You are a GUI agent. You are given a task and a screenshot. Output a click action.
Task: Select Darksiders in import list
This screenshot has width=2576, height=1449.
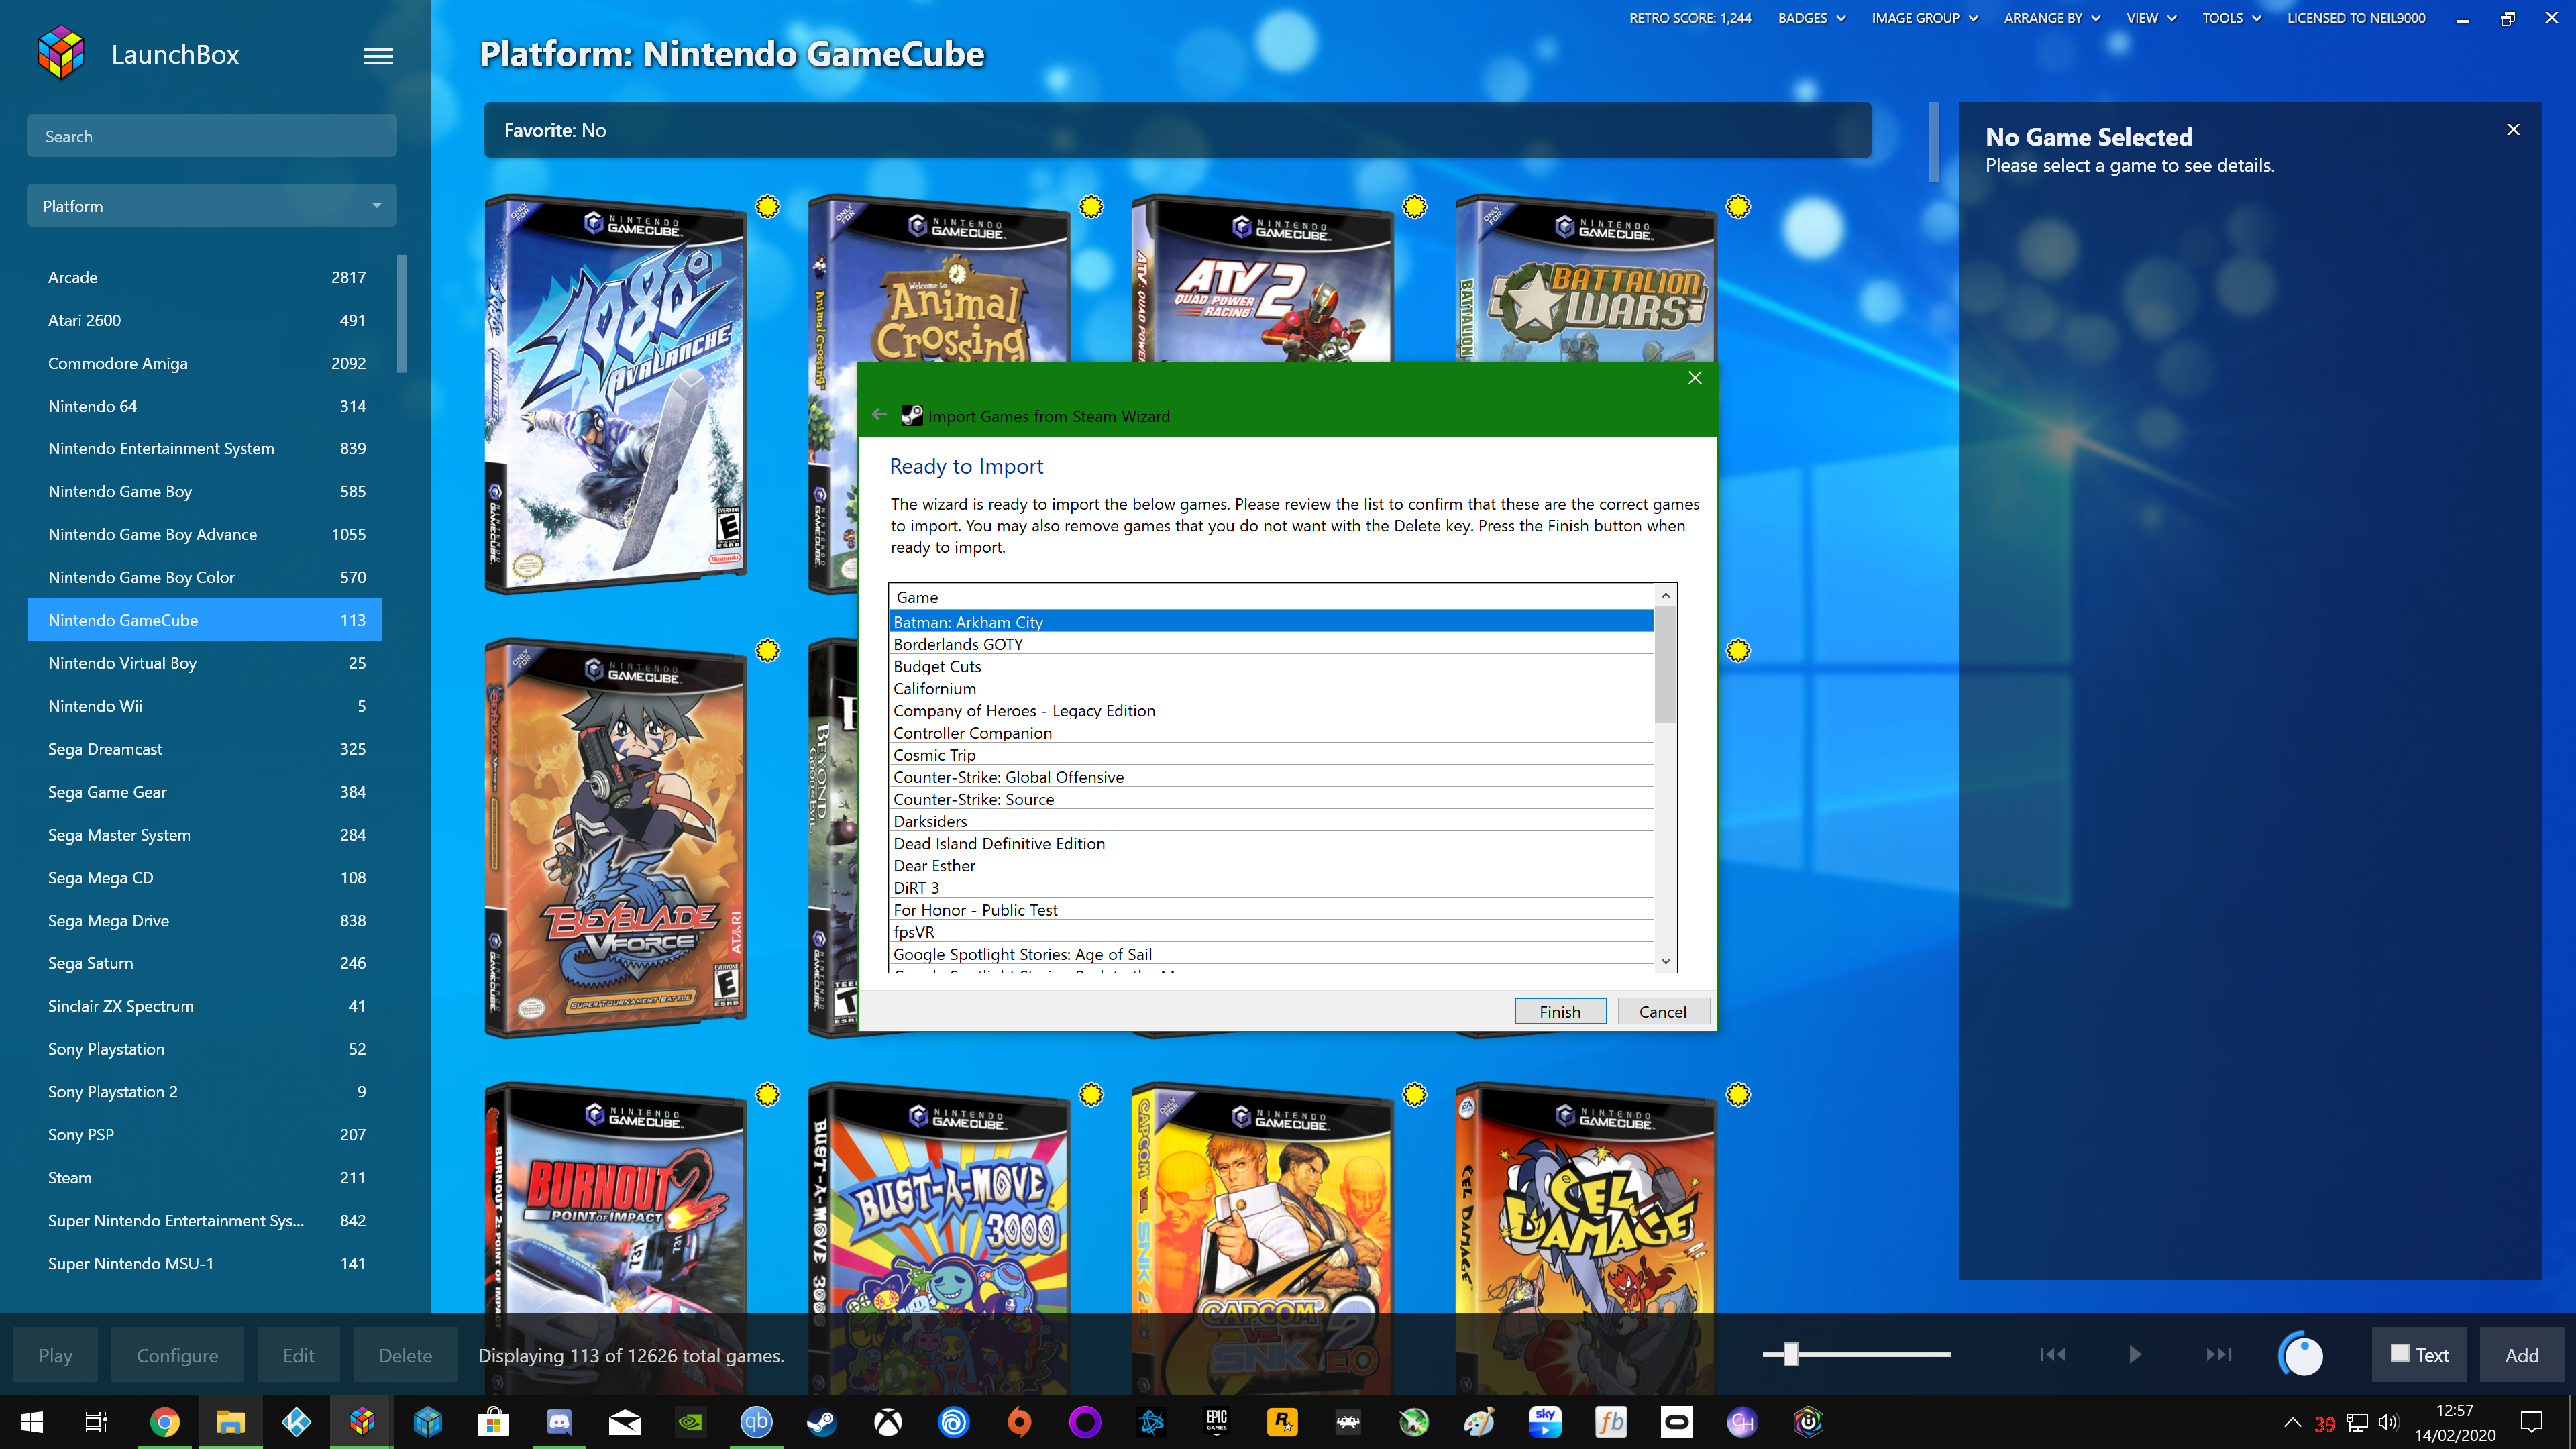click(x=1270, y=821)
